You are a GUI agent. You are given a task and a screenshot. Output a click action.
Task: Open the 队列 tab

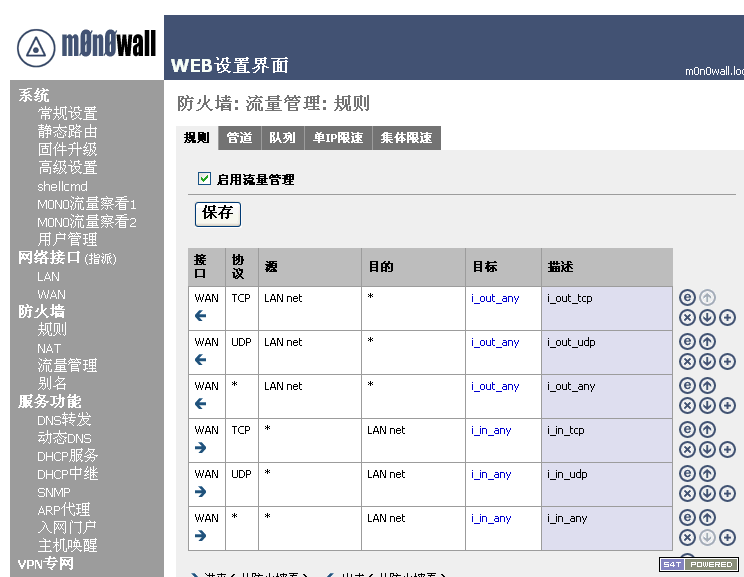pos(282,138)
